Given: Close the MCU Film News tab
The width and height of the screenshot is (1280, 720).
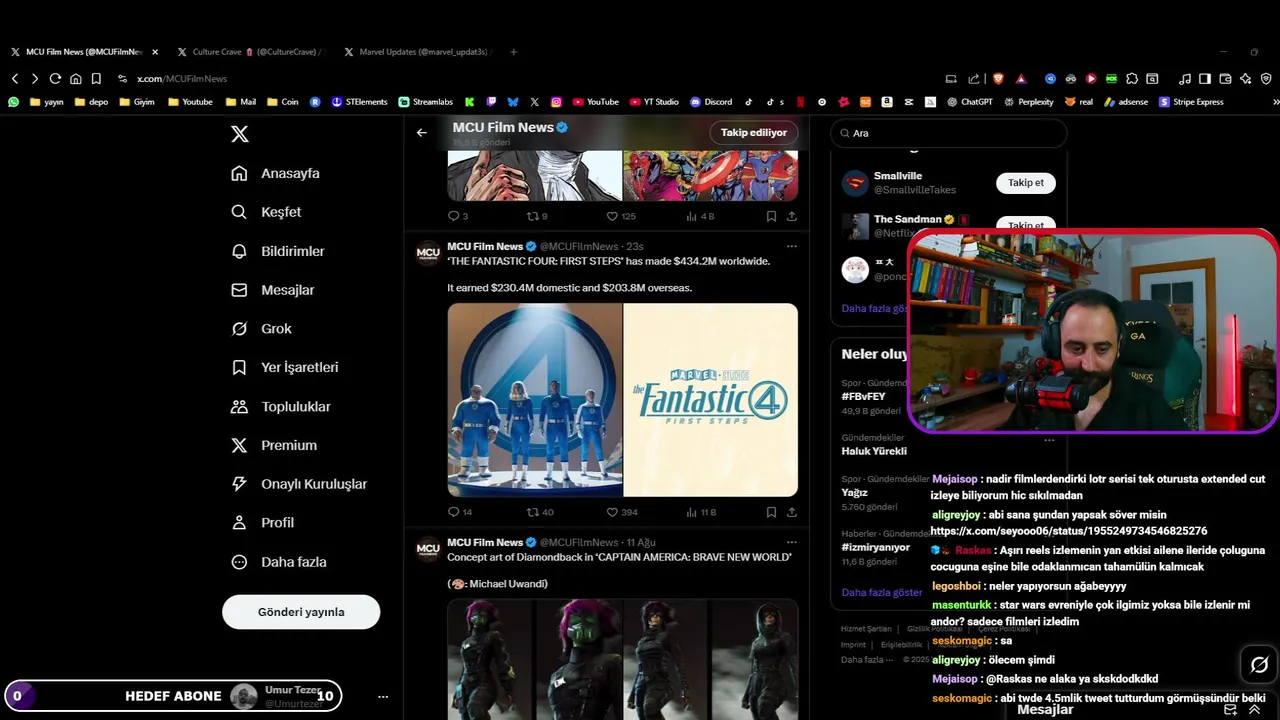Looking at the screenshot, I should click(155, 52).
